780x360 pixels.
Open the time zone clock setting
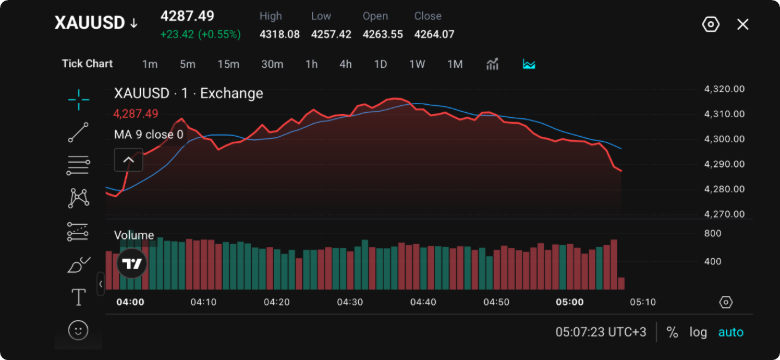click(601, 332)
